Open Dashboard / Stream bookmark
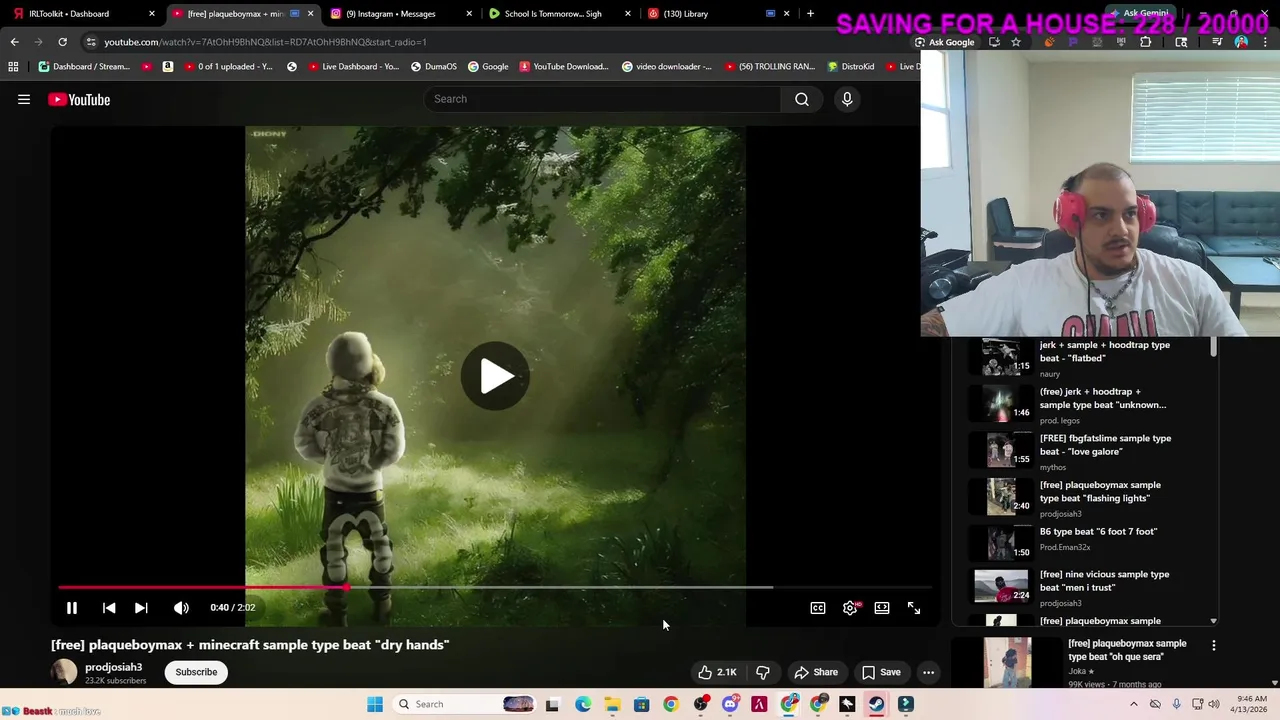This screenshot has height=720, width=1280. tap(84, 66)
